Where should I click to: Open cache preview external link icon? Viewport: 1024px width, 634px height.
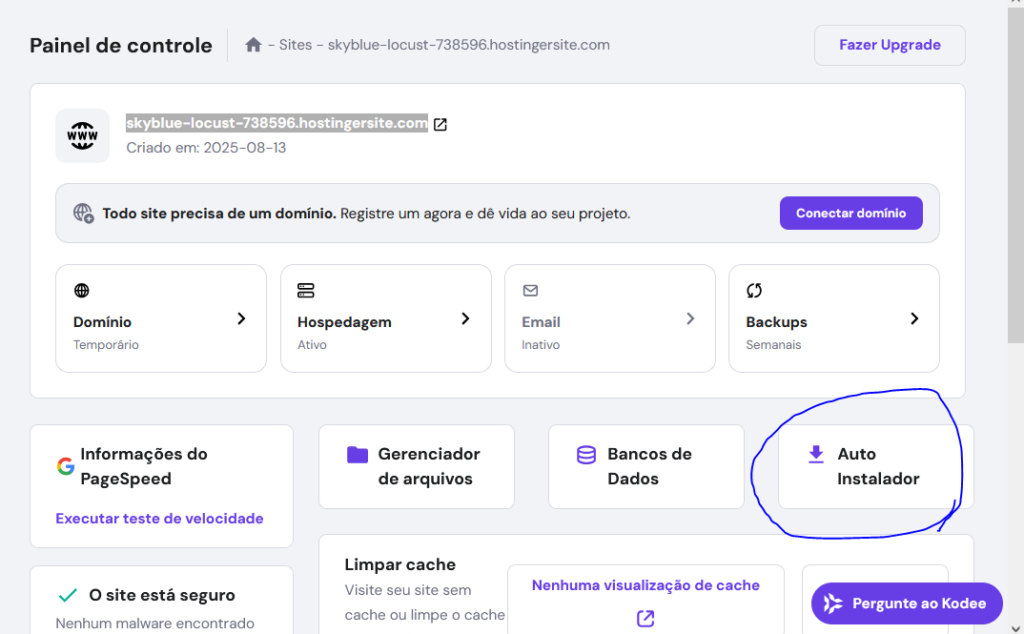(x=645, y=619)
